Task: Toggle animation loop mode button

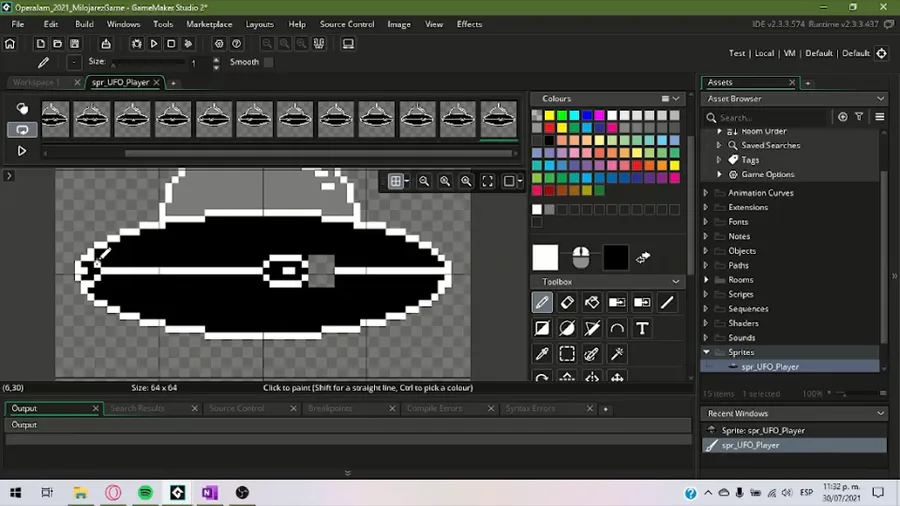Action: [22, 130]
